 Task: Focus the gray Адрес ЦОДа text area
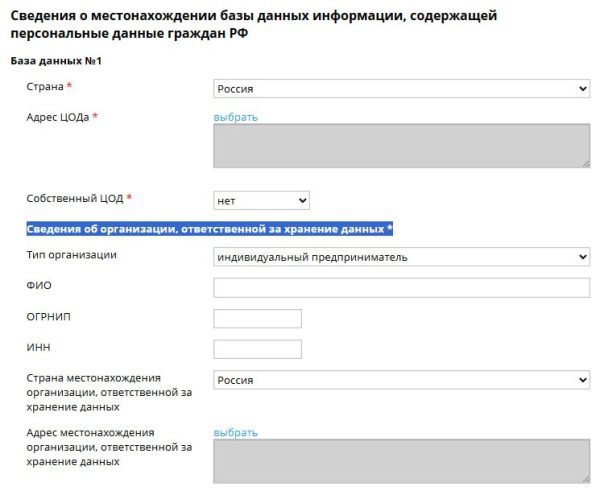(401, 146)
